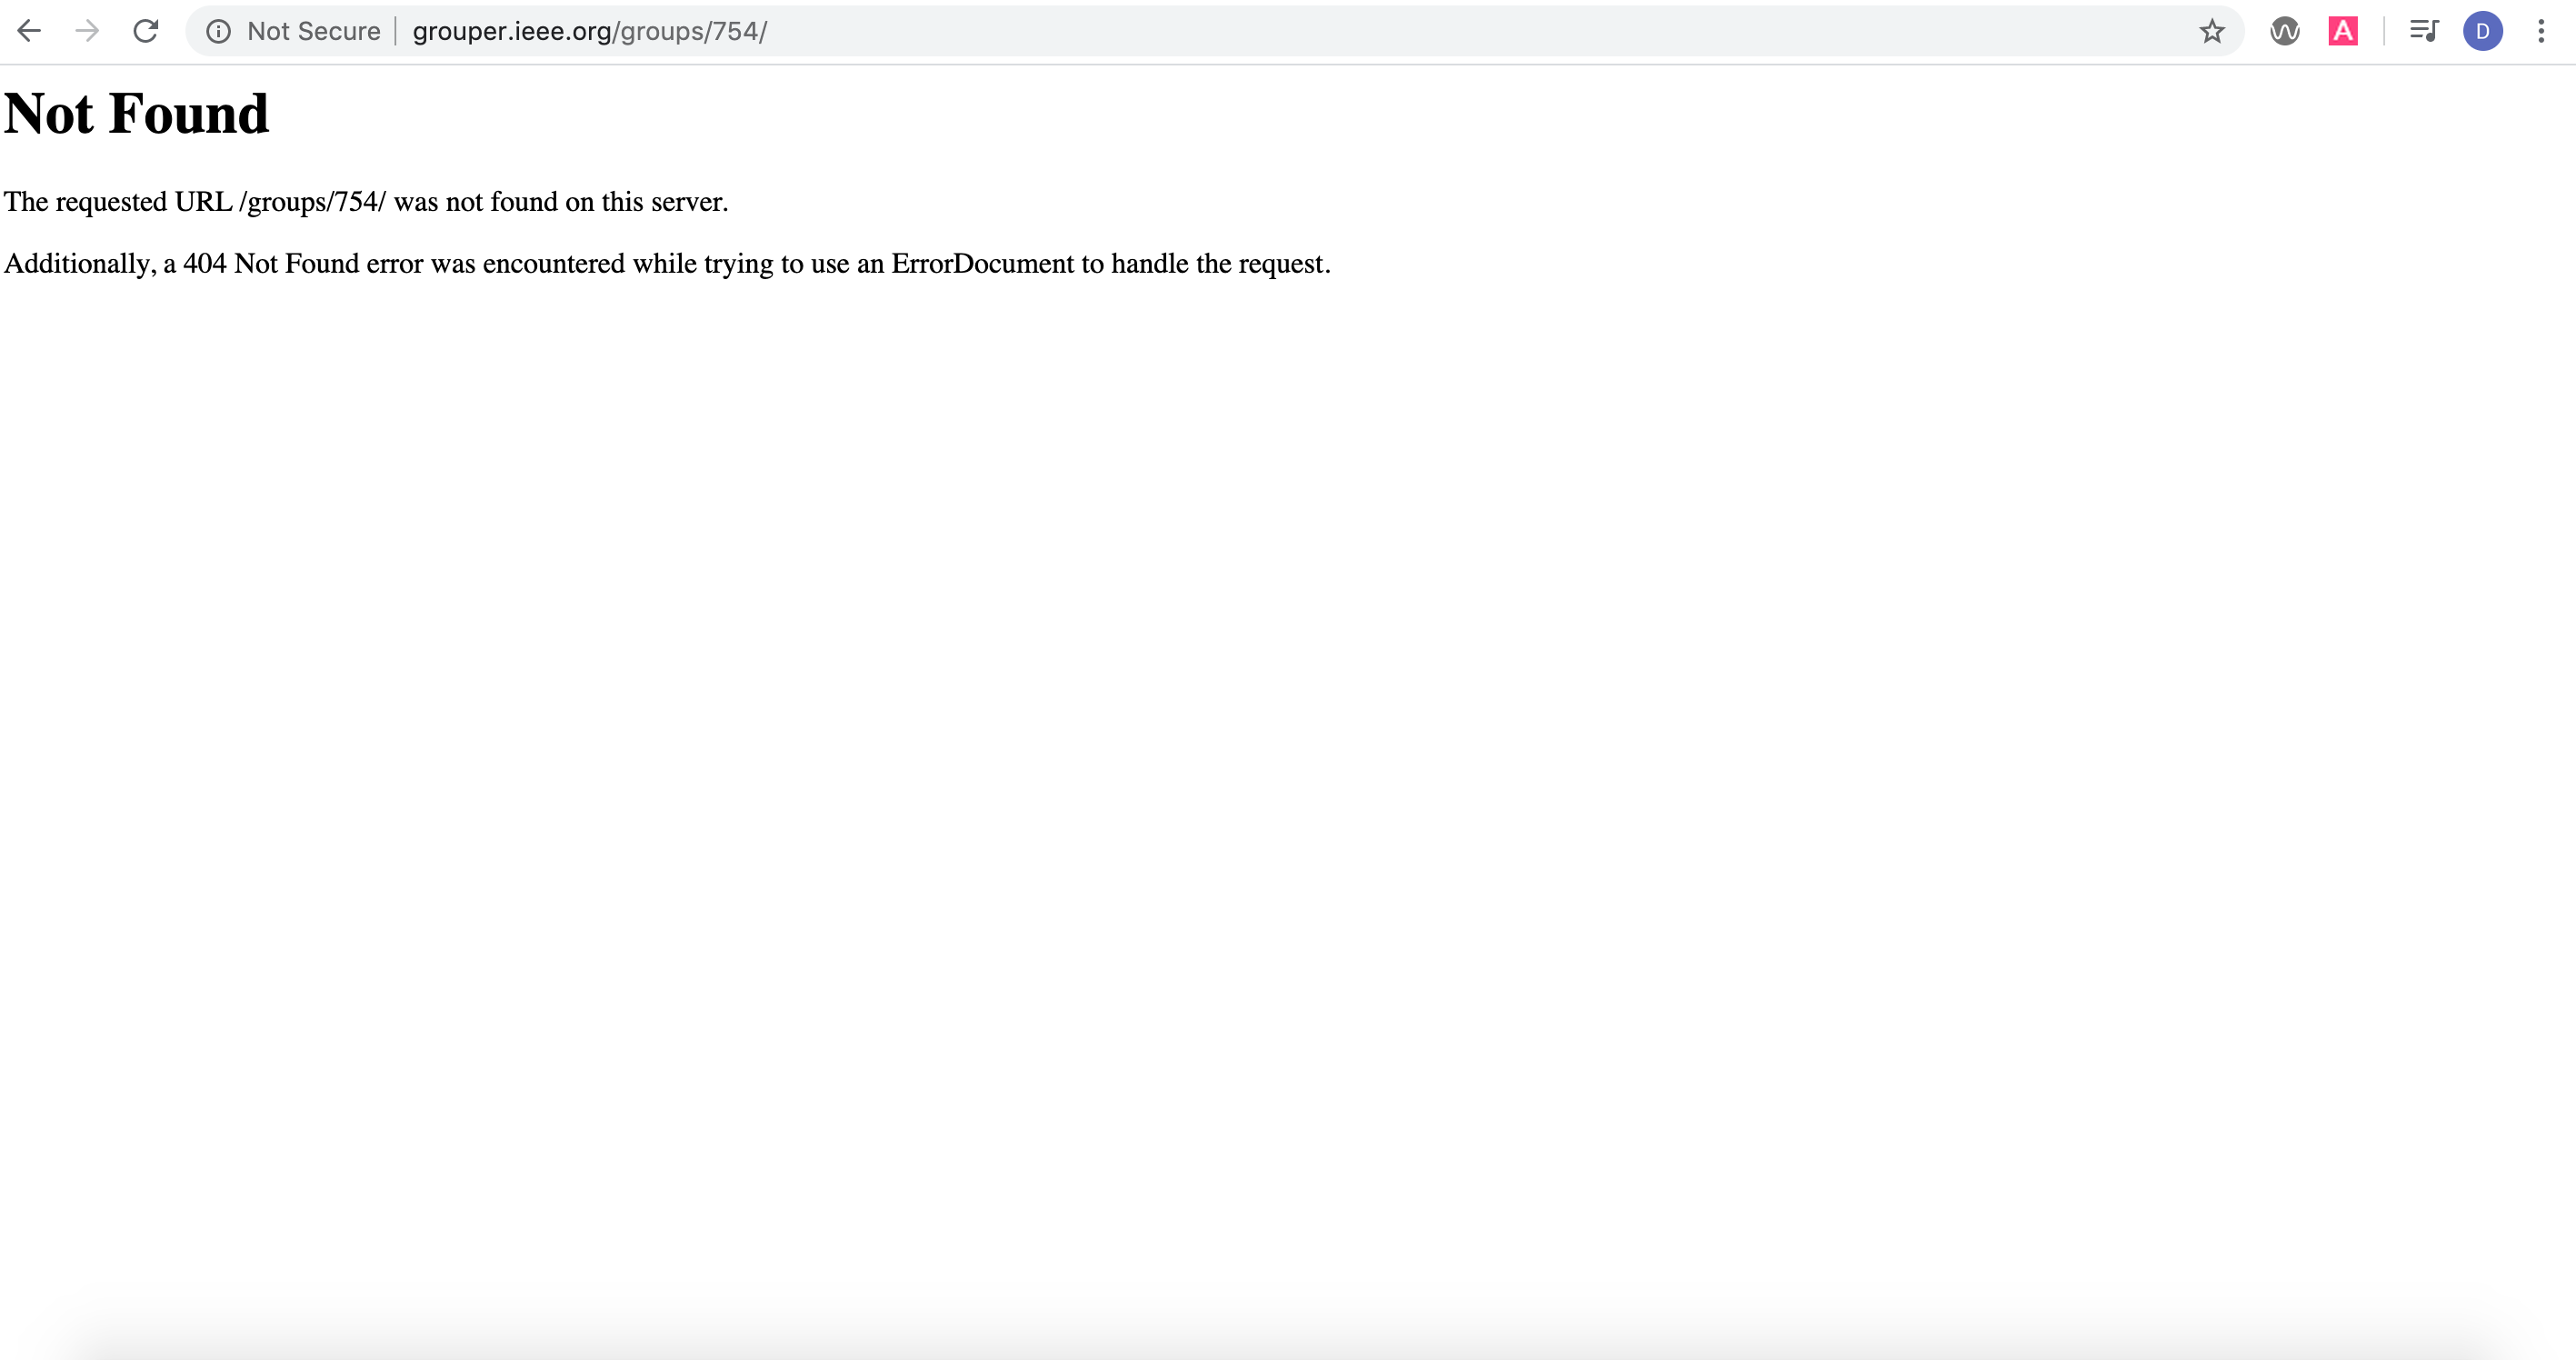The height and width of the screenshot is (1360, 2576).
Task: Click the circled info badge before Not Secure
Action: click(219, 31)
